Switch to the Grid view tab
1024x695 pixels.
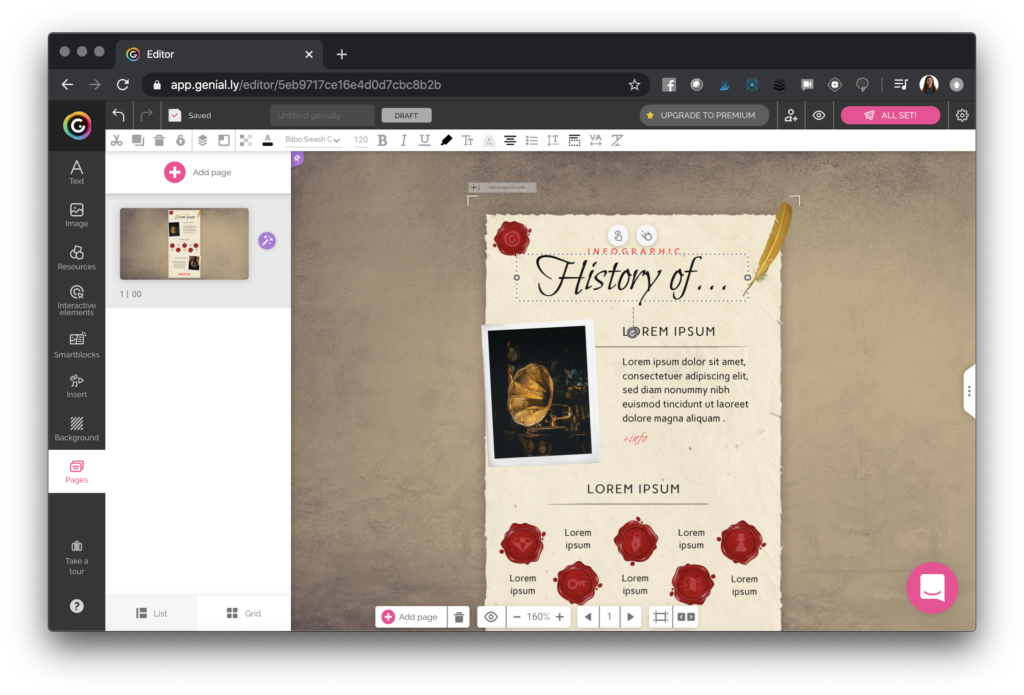(244, 612)
